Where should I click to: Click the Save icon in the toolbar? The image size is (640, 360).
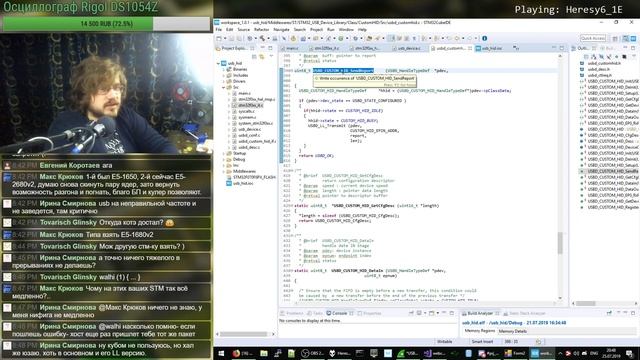tap(231, 38)
